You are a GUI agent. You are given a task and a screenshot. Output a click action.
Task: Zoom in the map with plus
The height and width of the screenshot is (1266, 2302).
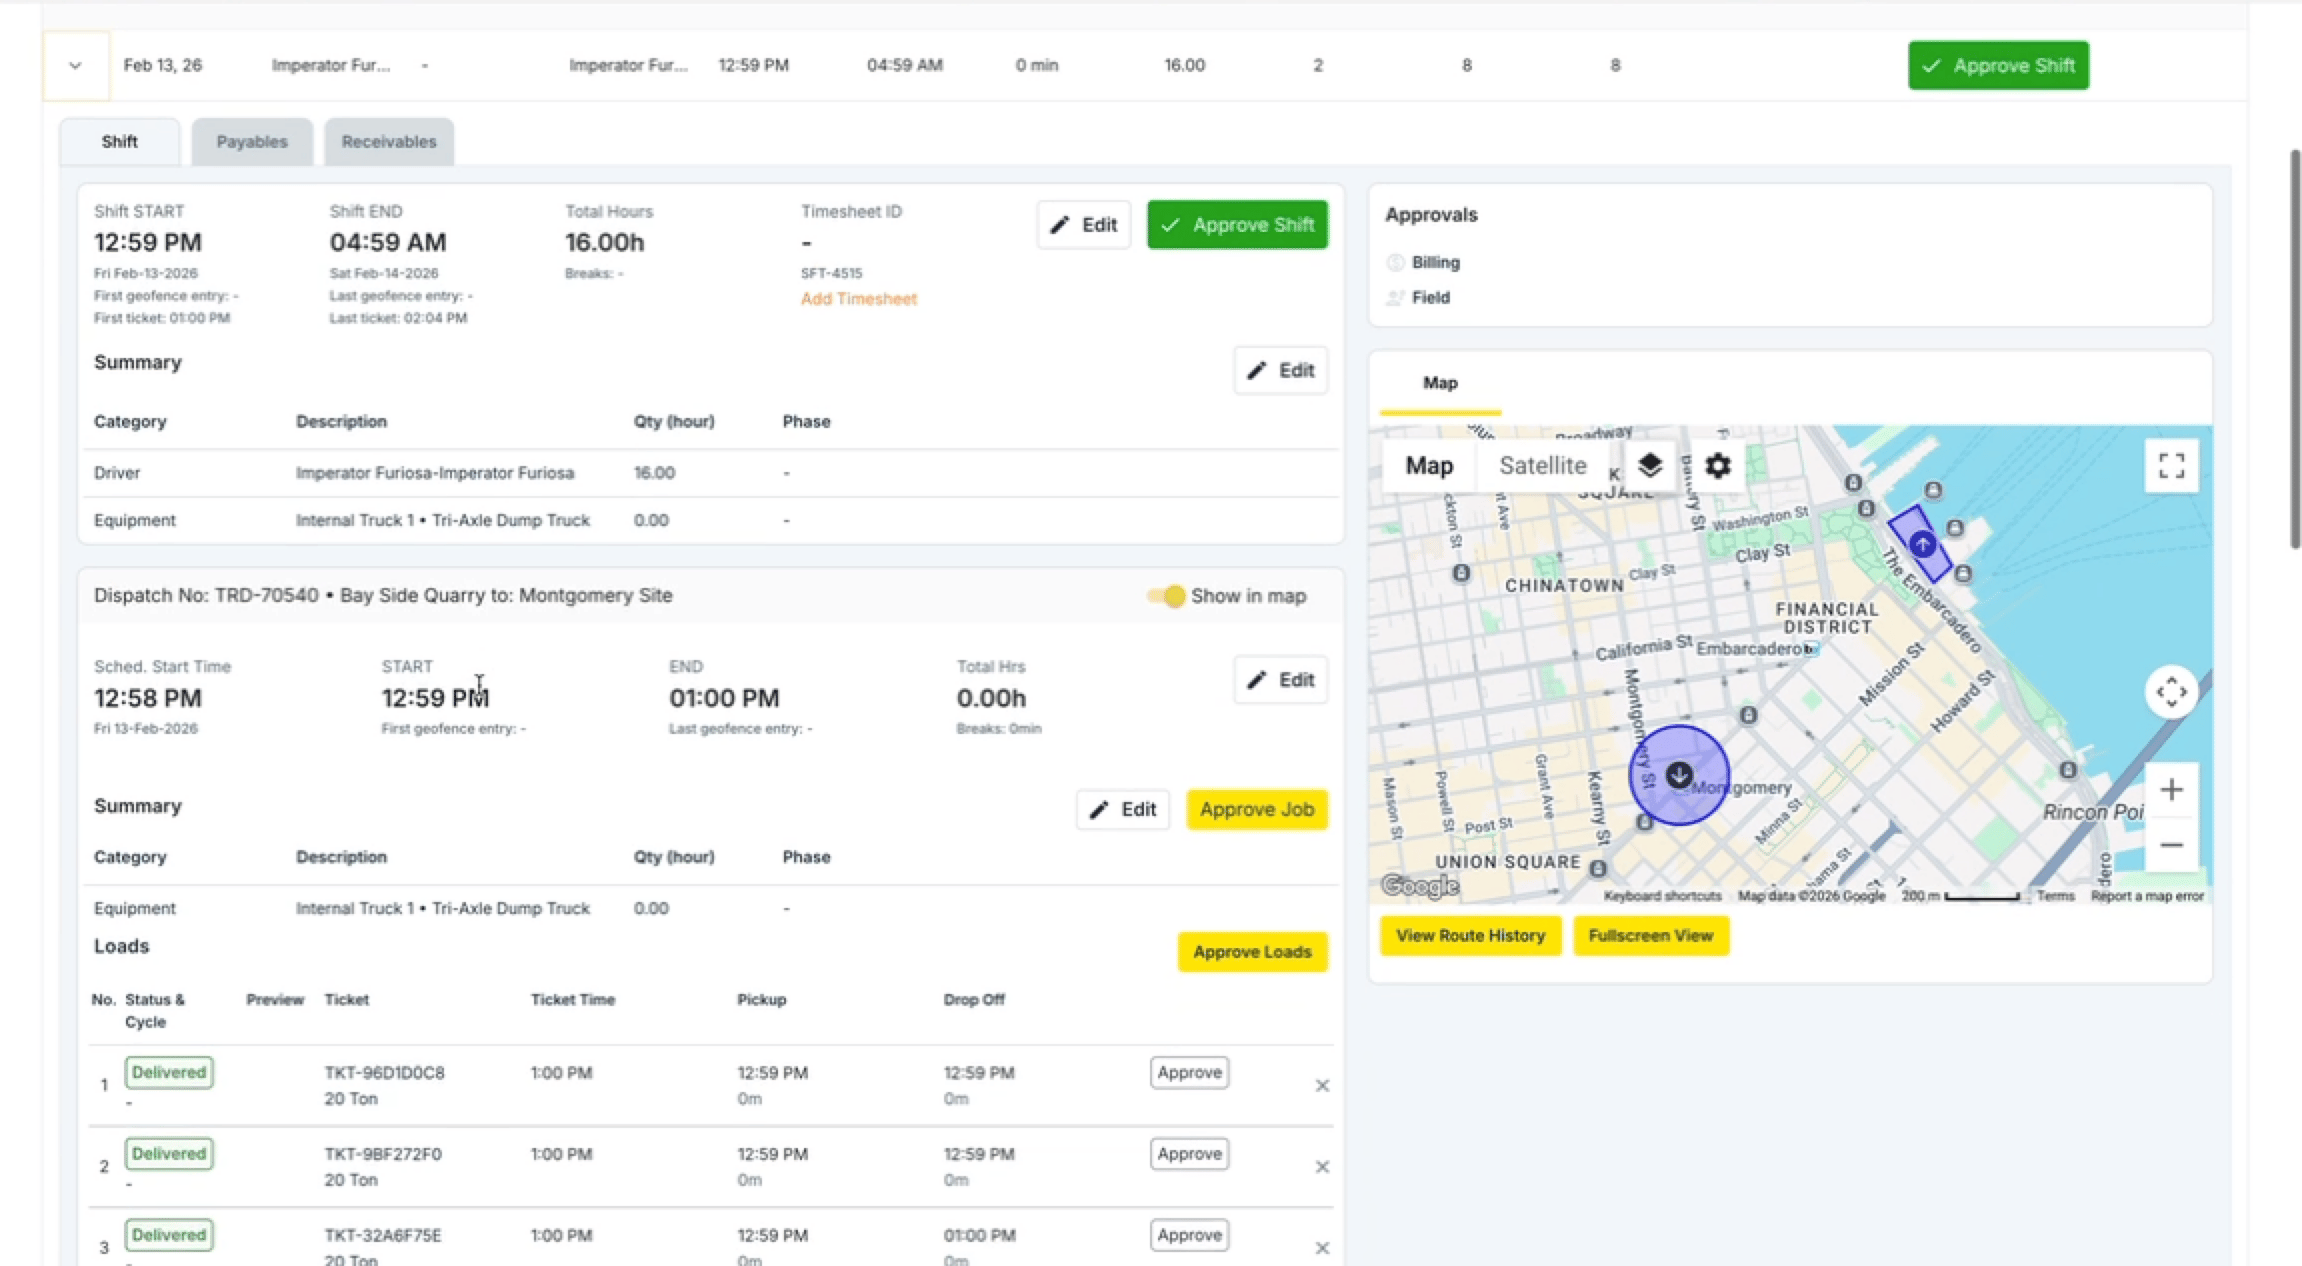click(x=2171, y=790)
